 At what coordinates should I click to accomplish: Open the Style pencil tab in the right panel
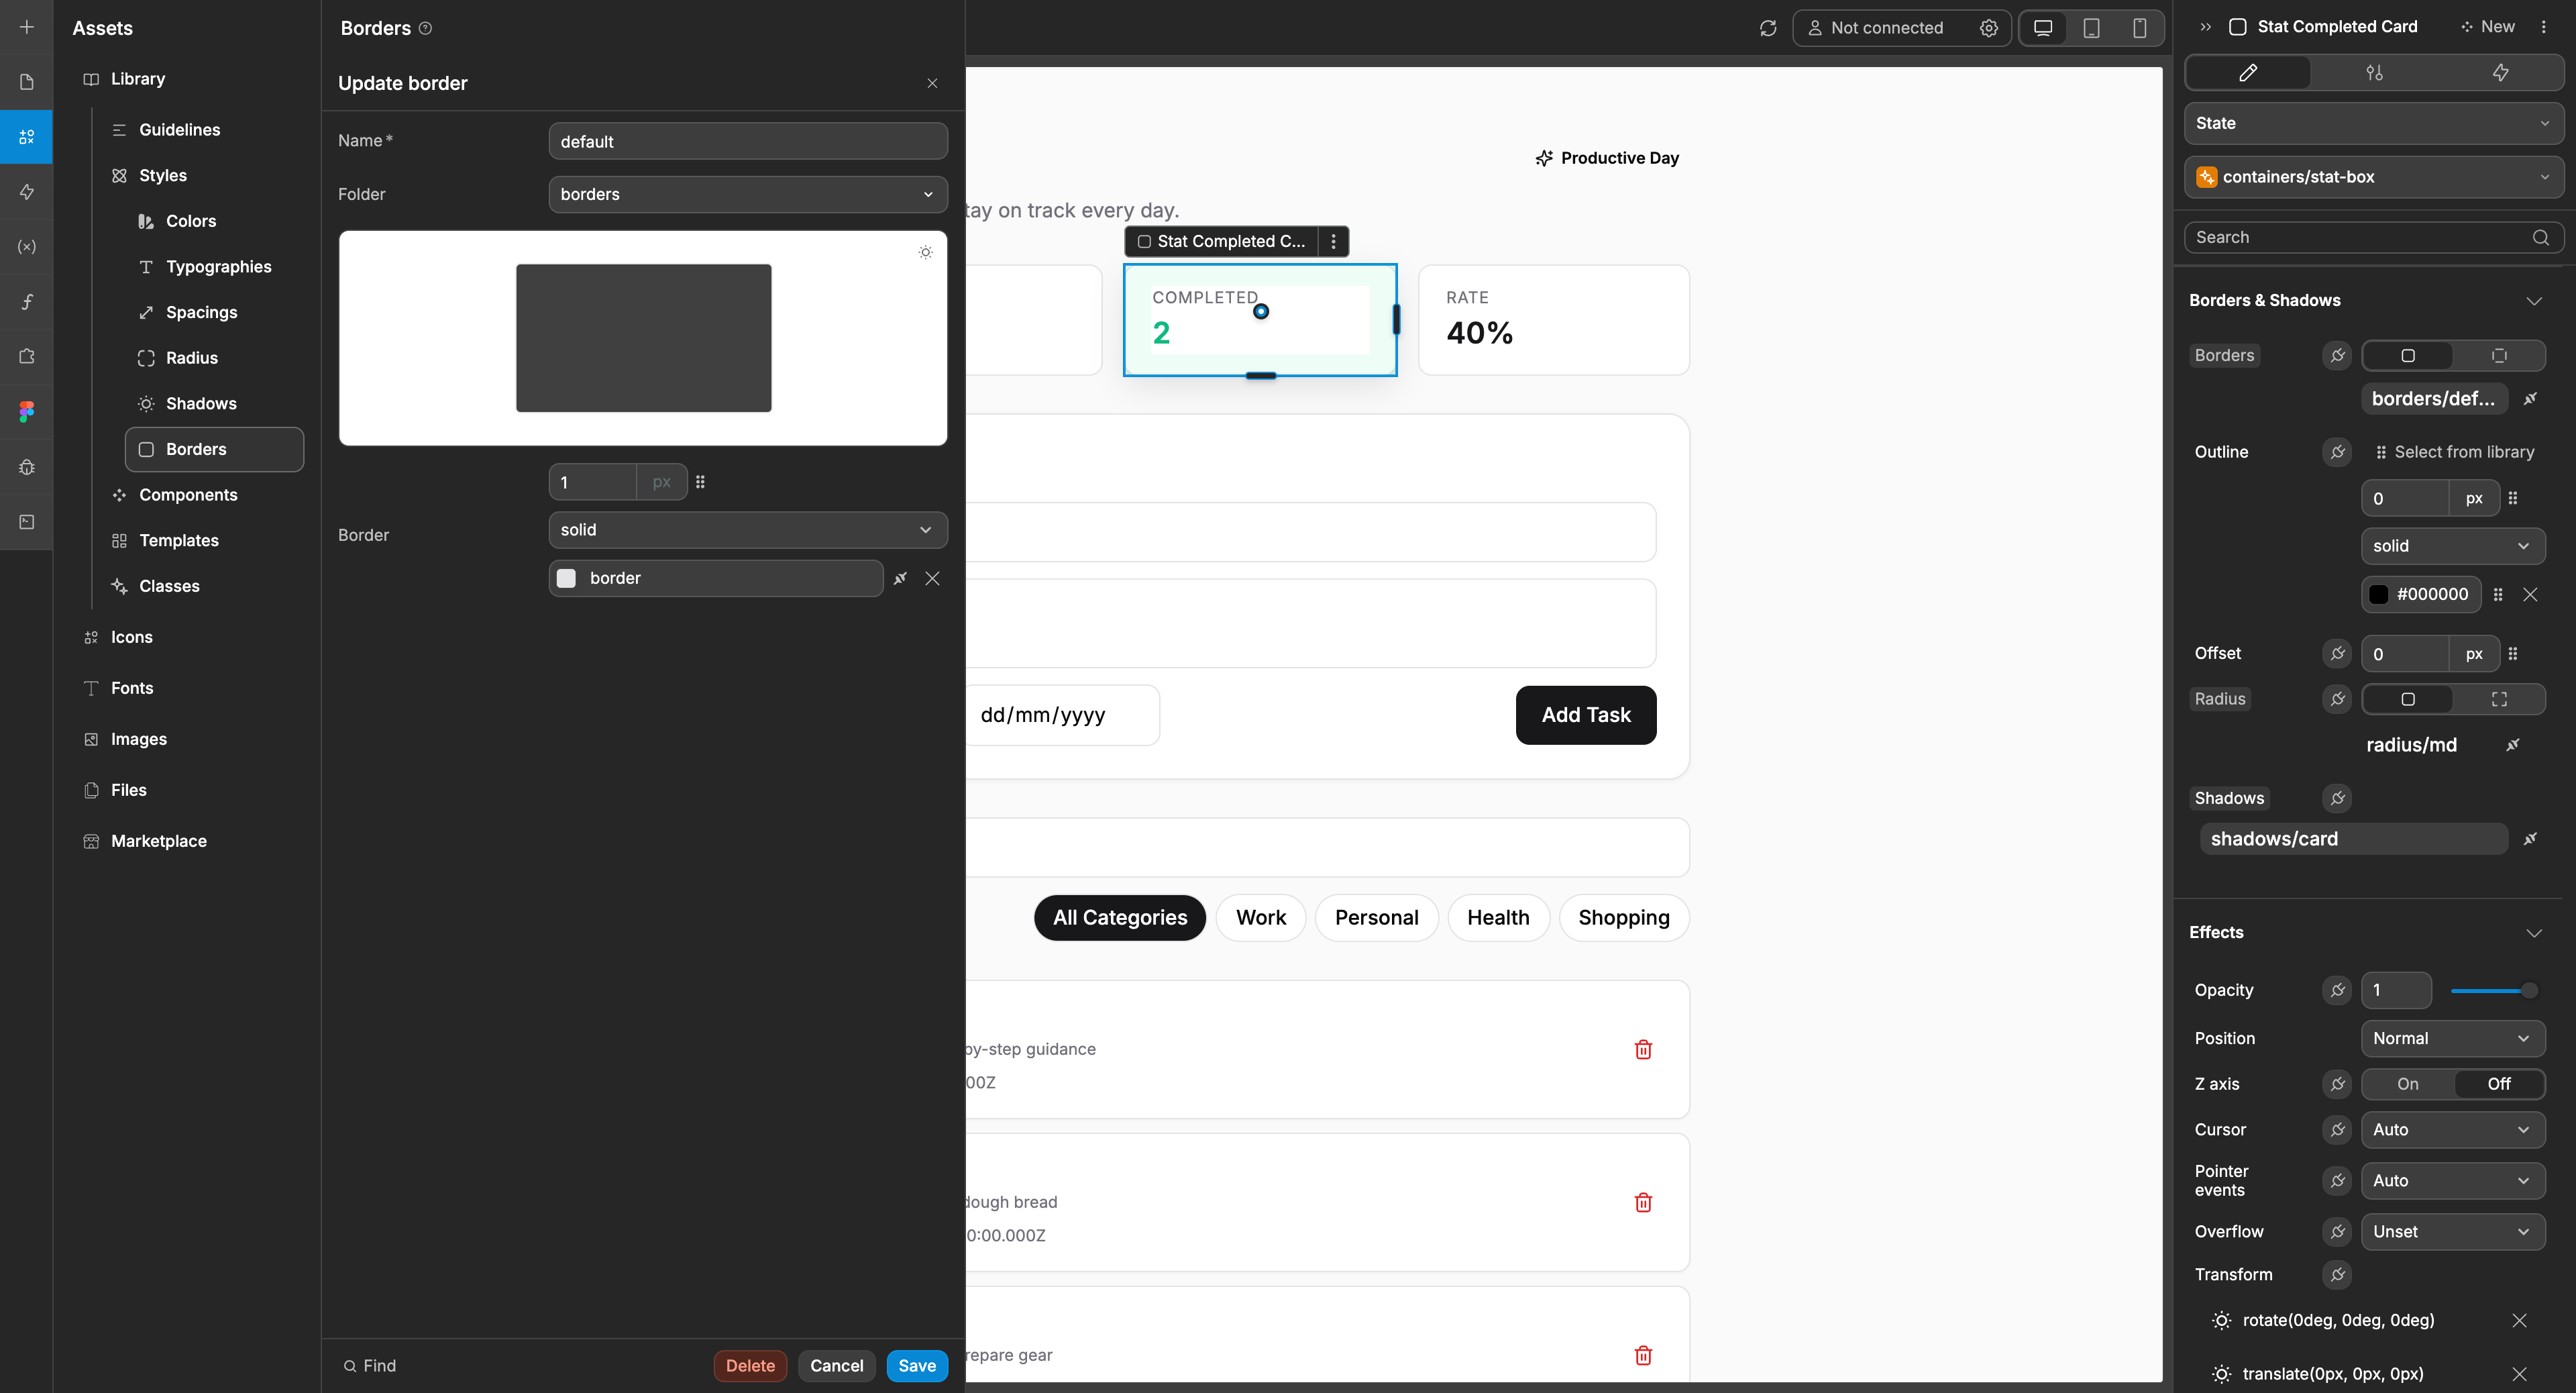click(x=2248, y=72)
